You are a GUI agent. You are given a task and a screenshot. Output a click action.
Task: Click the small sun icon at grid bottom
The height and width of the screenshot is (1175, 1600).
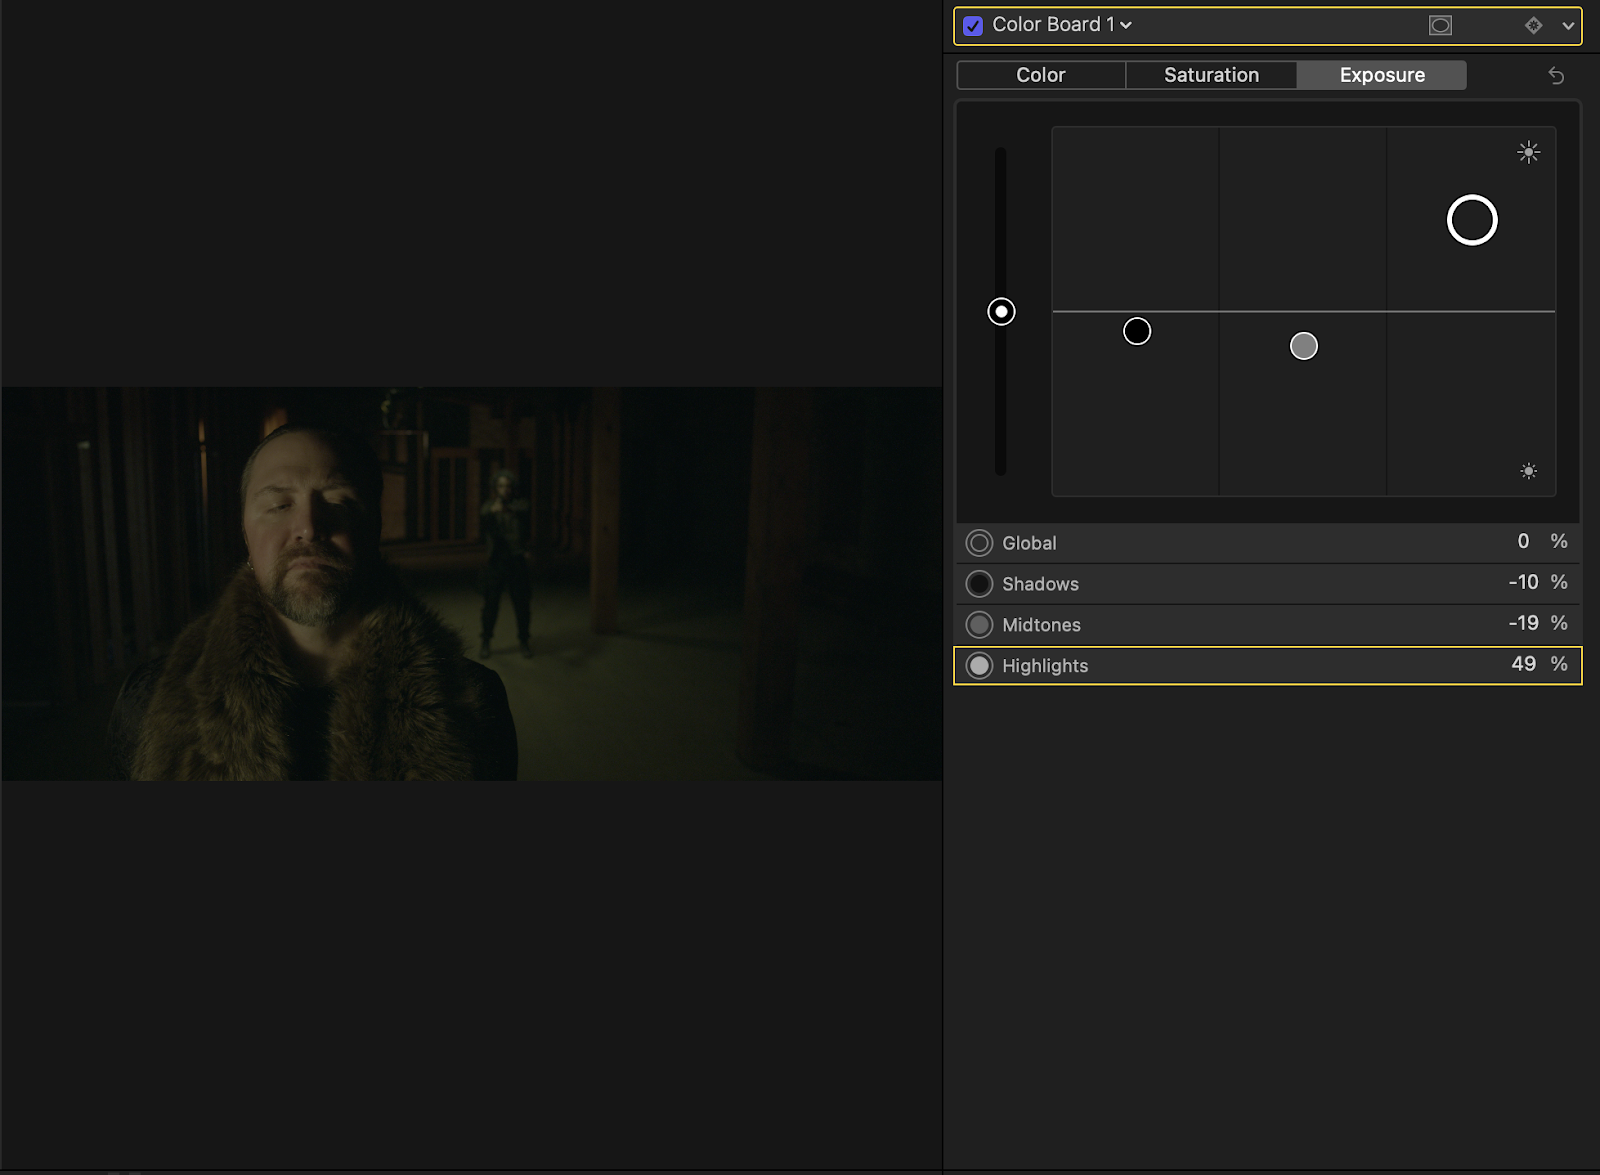click(x=1528, y=471)
